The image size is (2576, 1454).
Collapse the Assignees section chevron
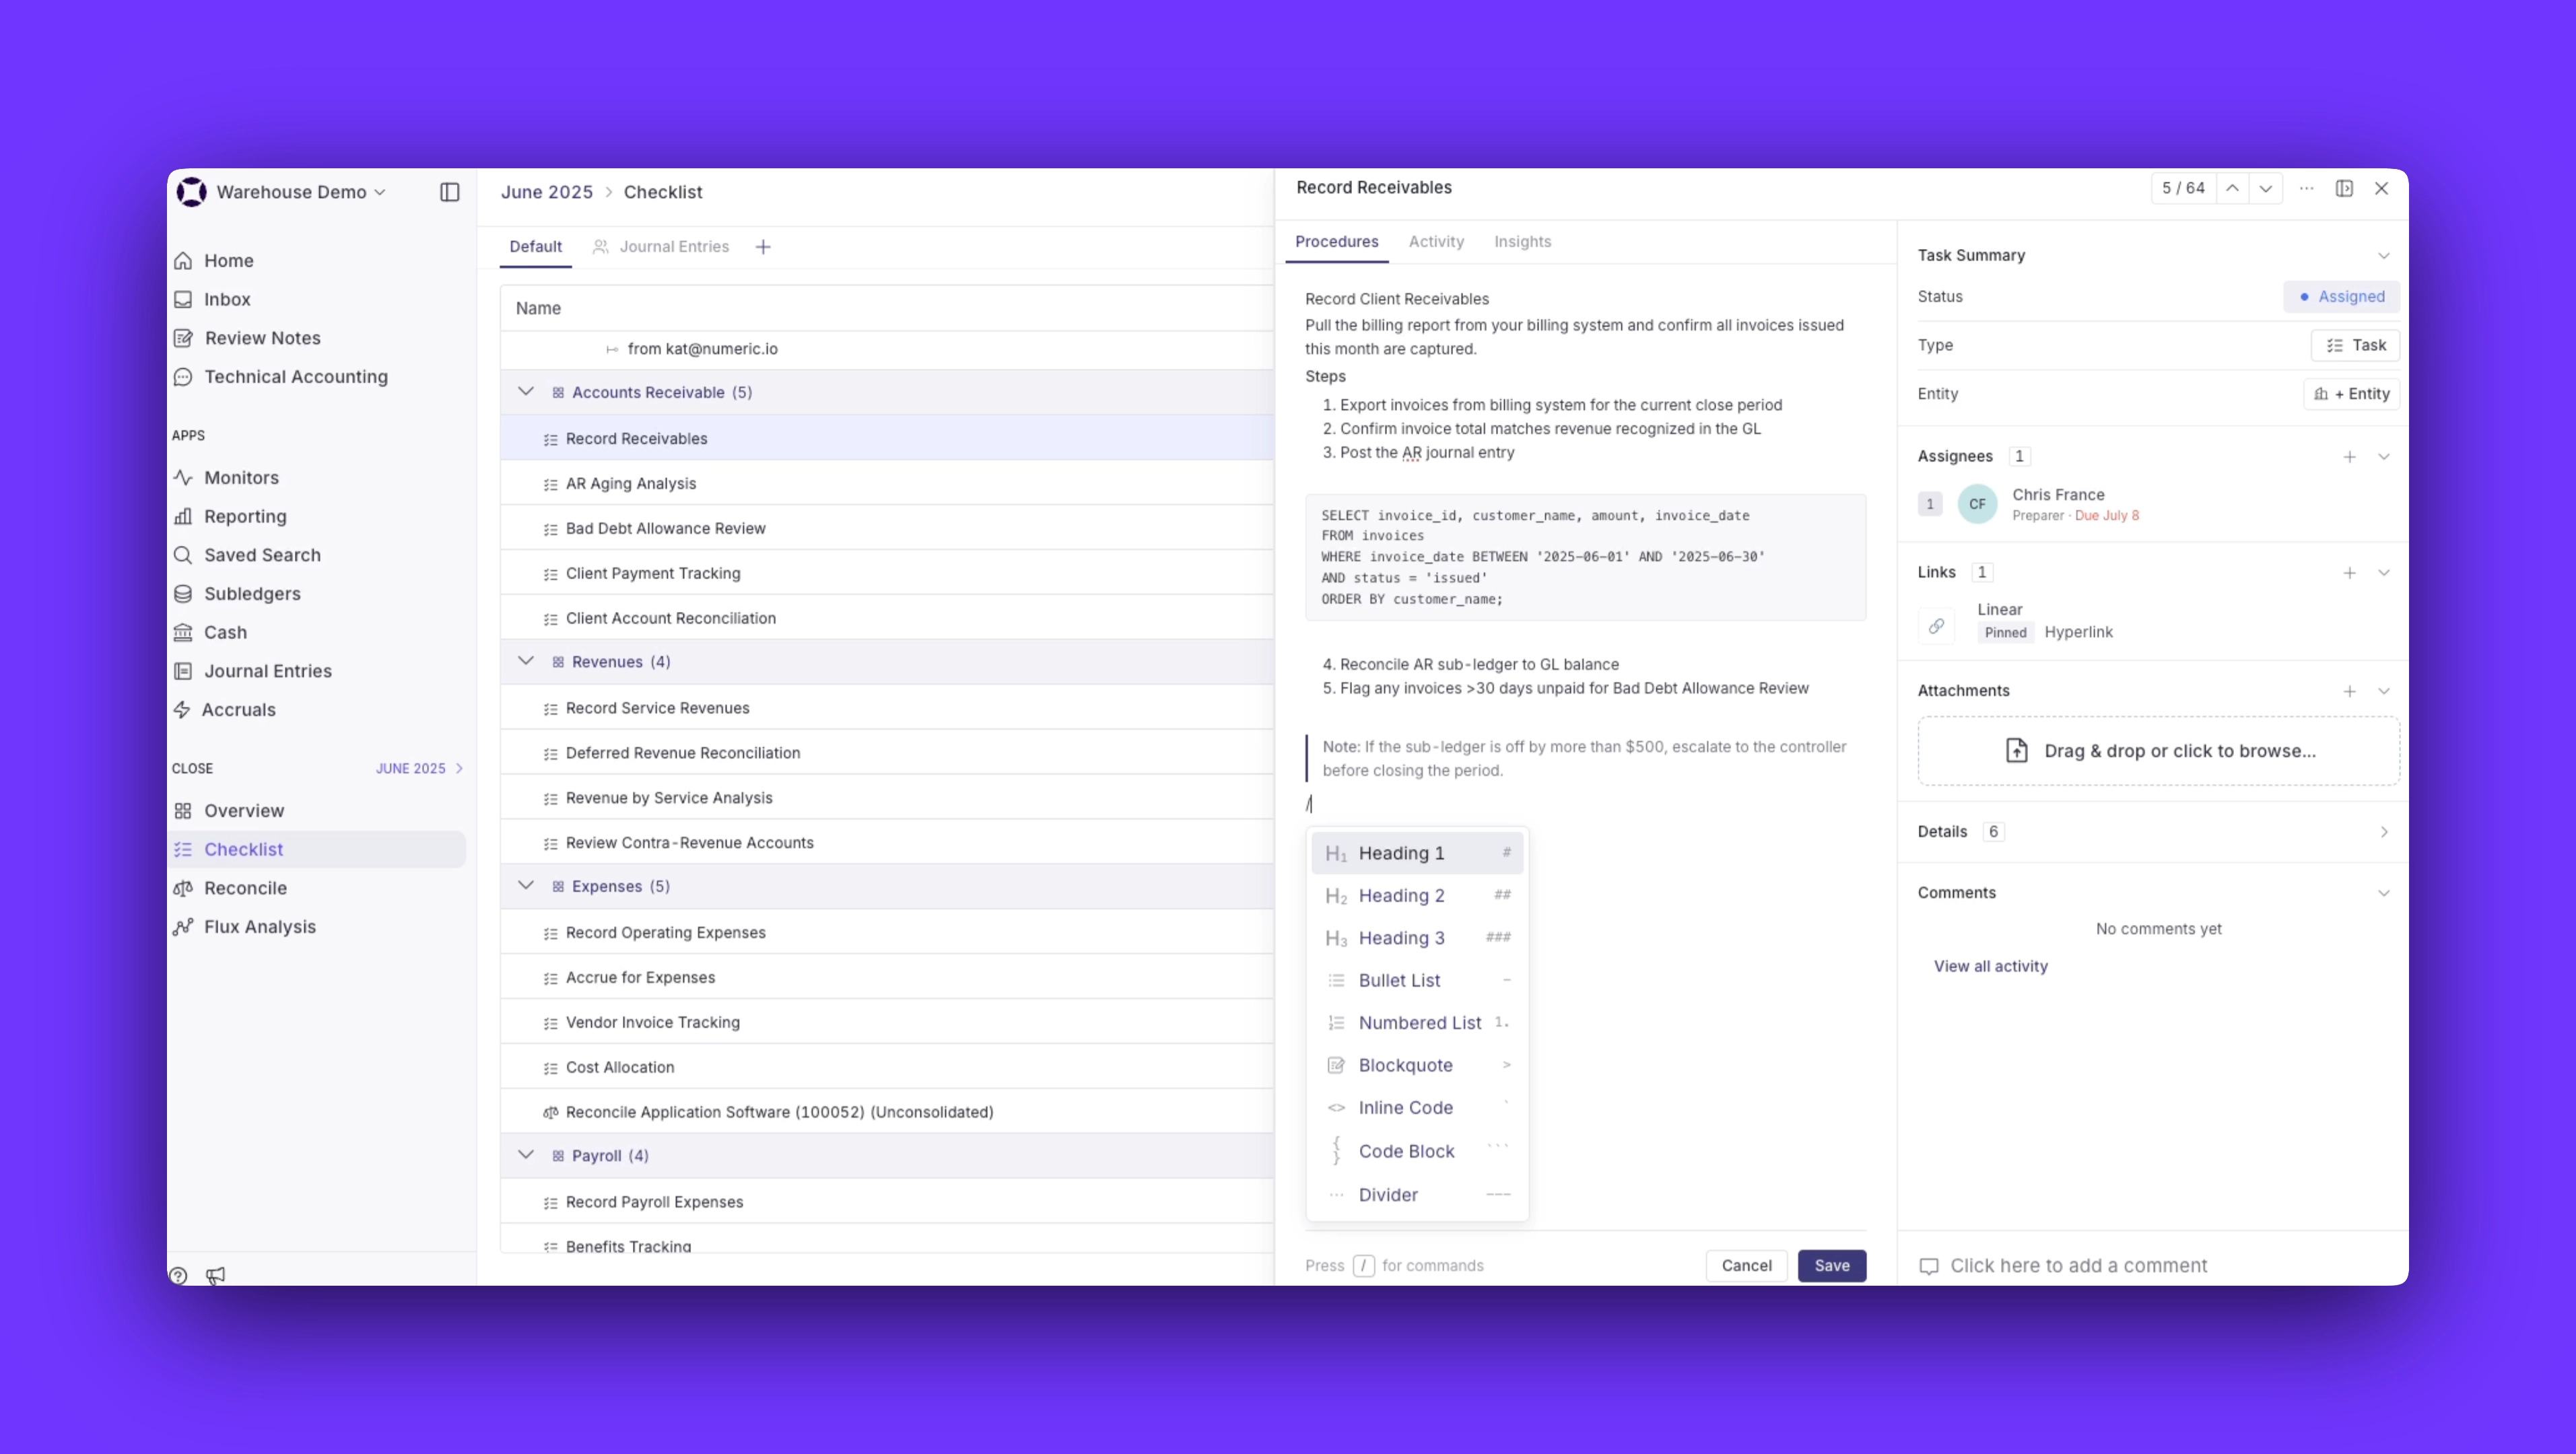coord(2384,457)
